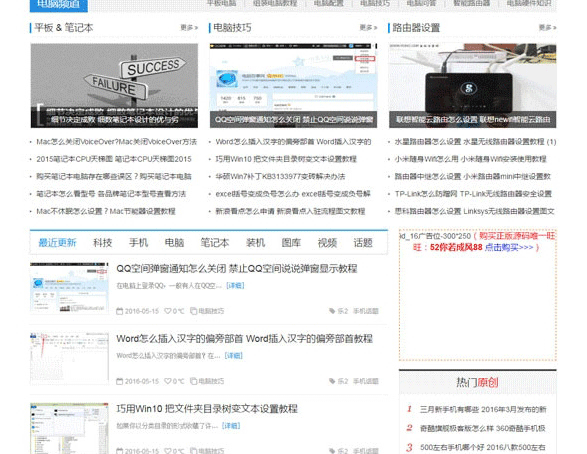
Task: Click 乐2 tag on QQ空间弹窗 article row
Action: [x=343, y=311]
